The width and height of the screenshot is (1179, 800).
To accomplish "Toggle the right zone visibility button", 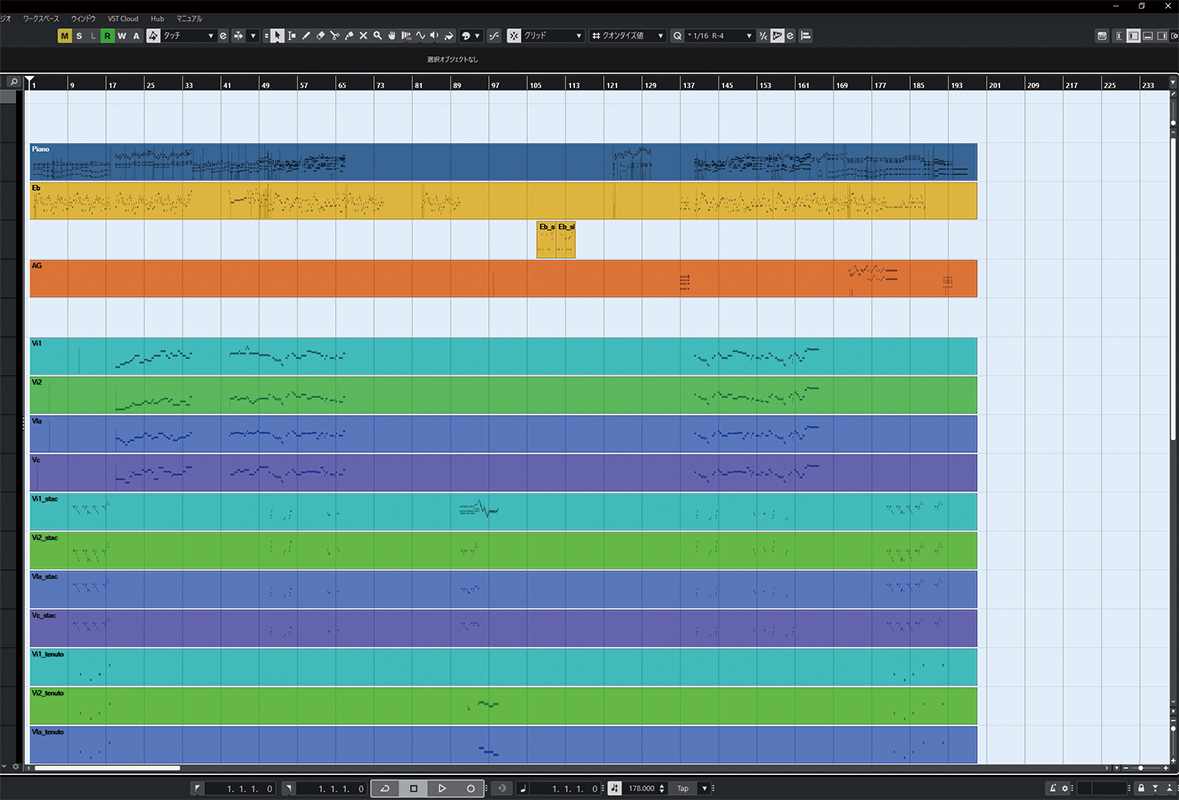I will pyautogui.click(x=1162, y=36).
